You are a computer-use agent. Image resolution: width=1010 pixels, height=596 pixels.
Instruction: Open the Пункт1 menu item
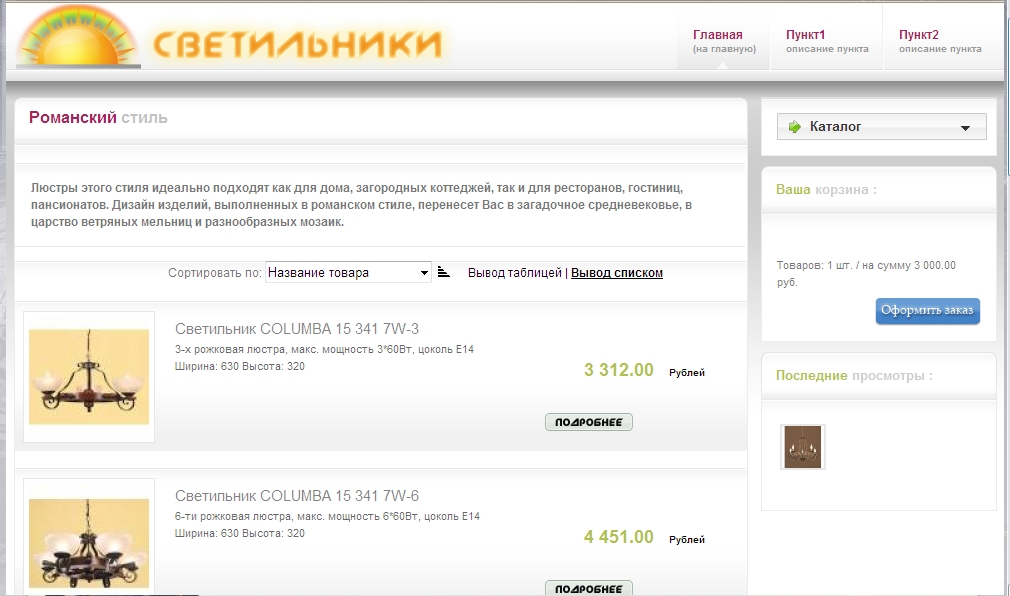pos(826,41)
